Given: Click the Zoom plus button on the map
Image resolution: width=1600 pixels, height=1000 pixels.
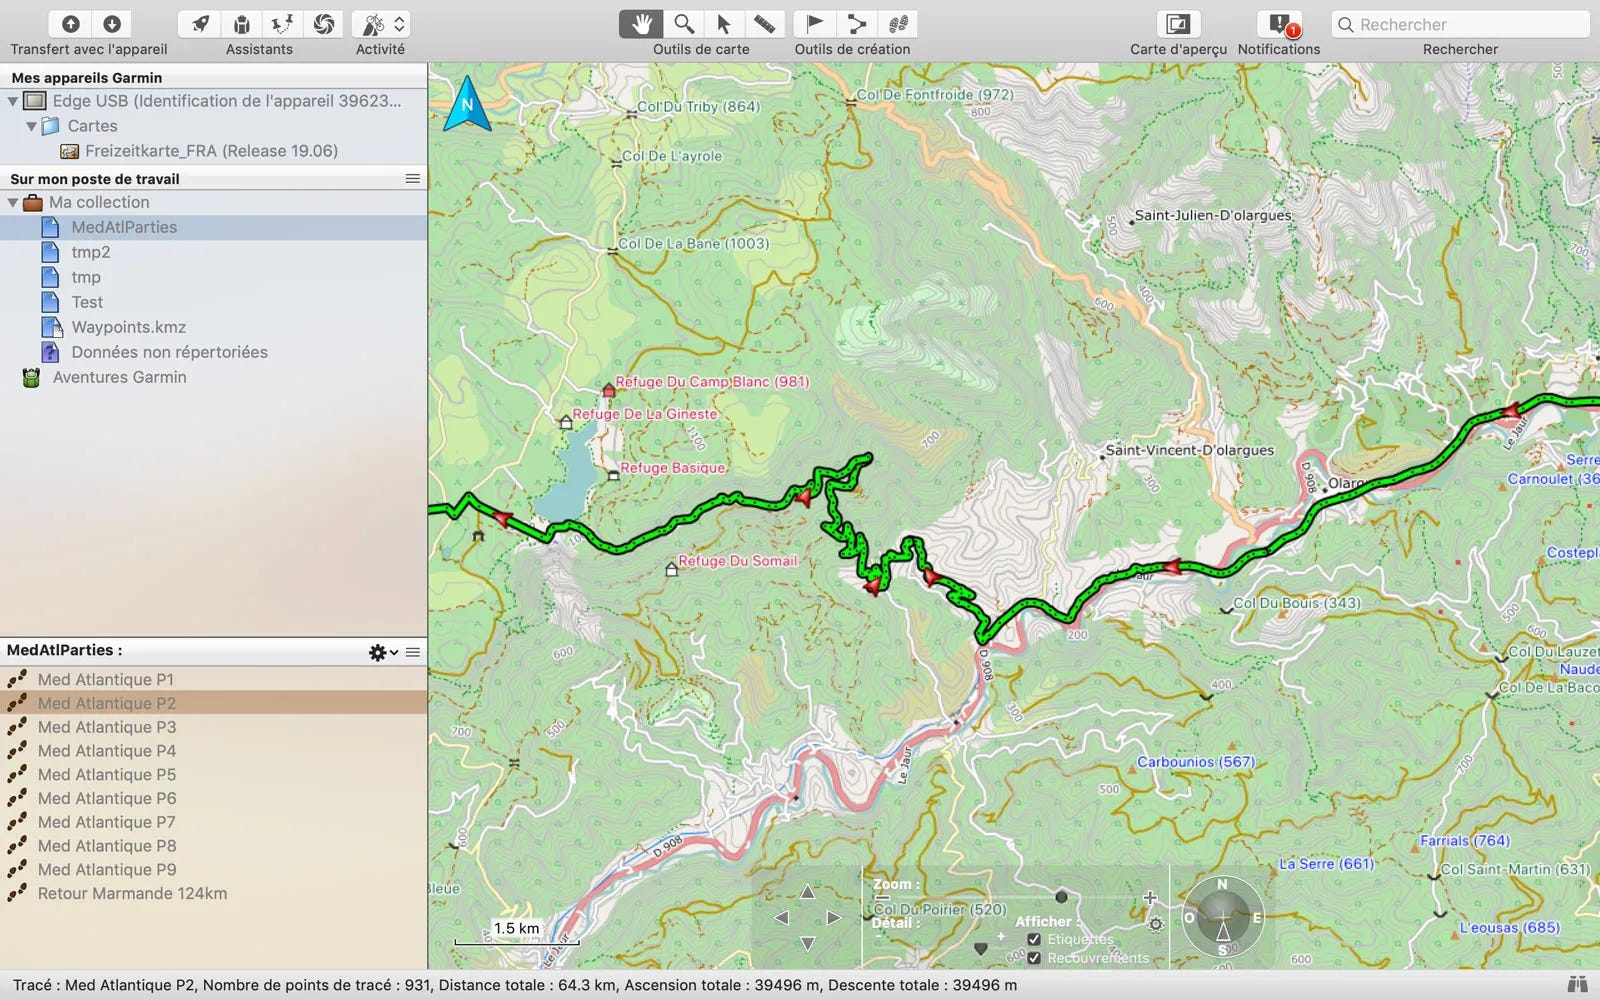Looking at the screenshot, I should pyautogui.click(x=1150, y=898).
